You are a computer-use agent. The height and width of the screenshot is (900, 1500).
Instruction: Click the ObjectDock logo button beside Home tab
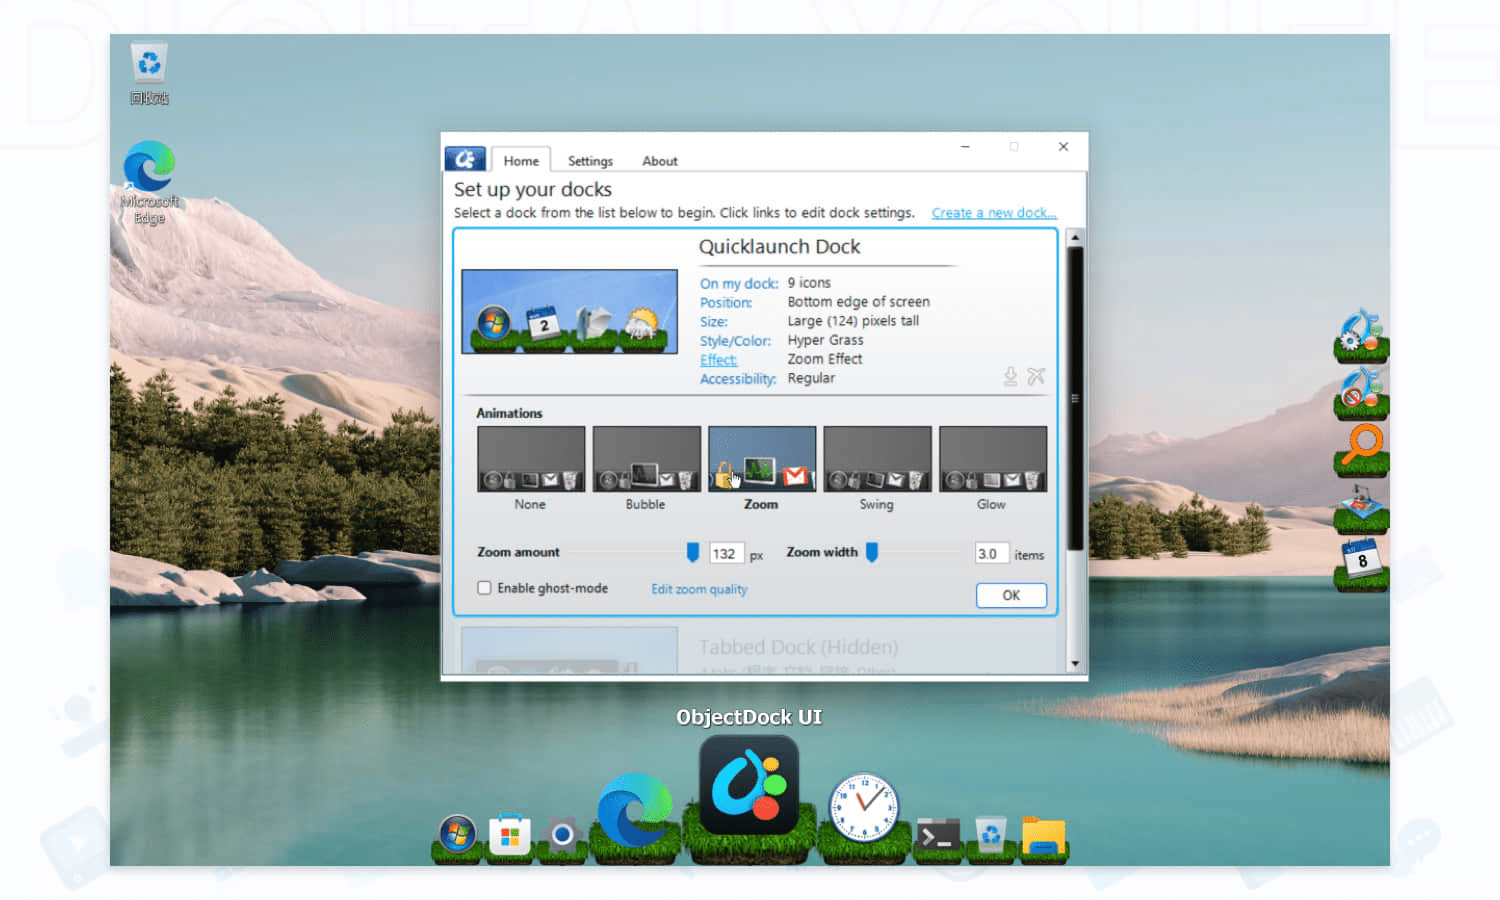465,159
